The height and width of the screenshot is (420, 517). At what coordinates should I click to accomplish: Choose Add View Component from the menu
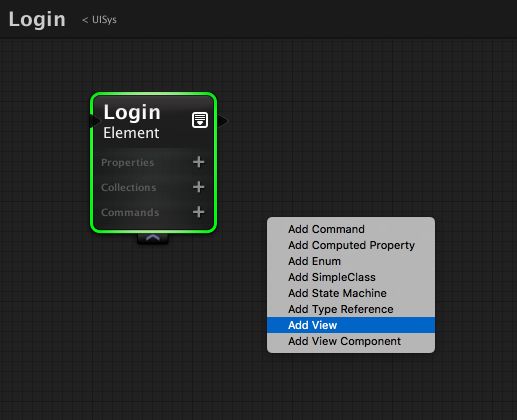(x=351, y=341)
